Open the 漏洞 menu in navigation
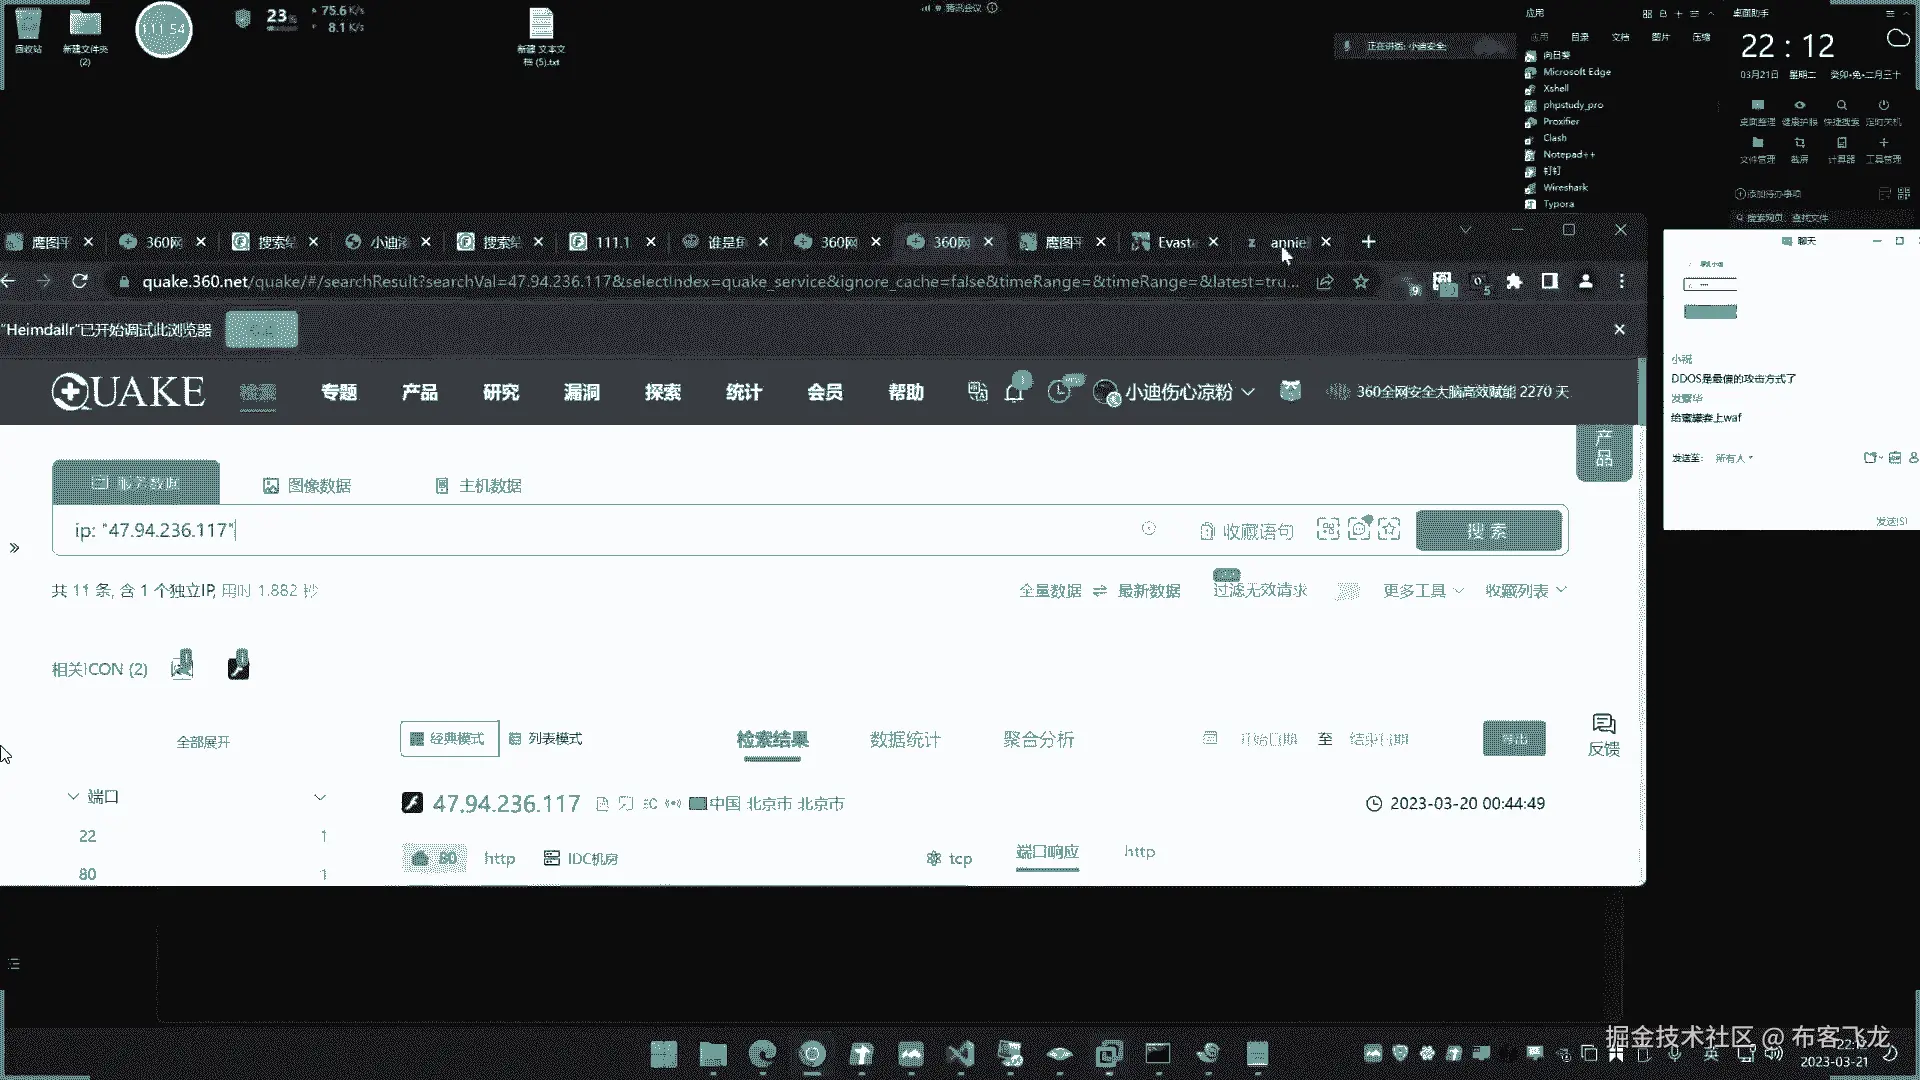This screenshot has width=1920, height=1080. point(581,392)
